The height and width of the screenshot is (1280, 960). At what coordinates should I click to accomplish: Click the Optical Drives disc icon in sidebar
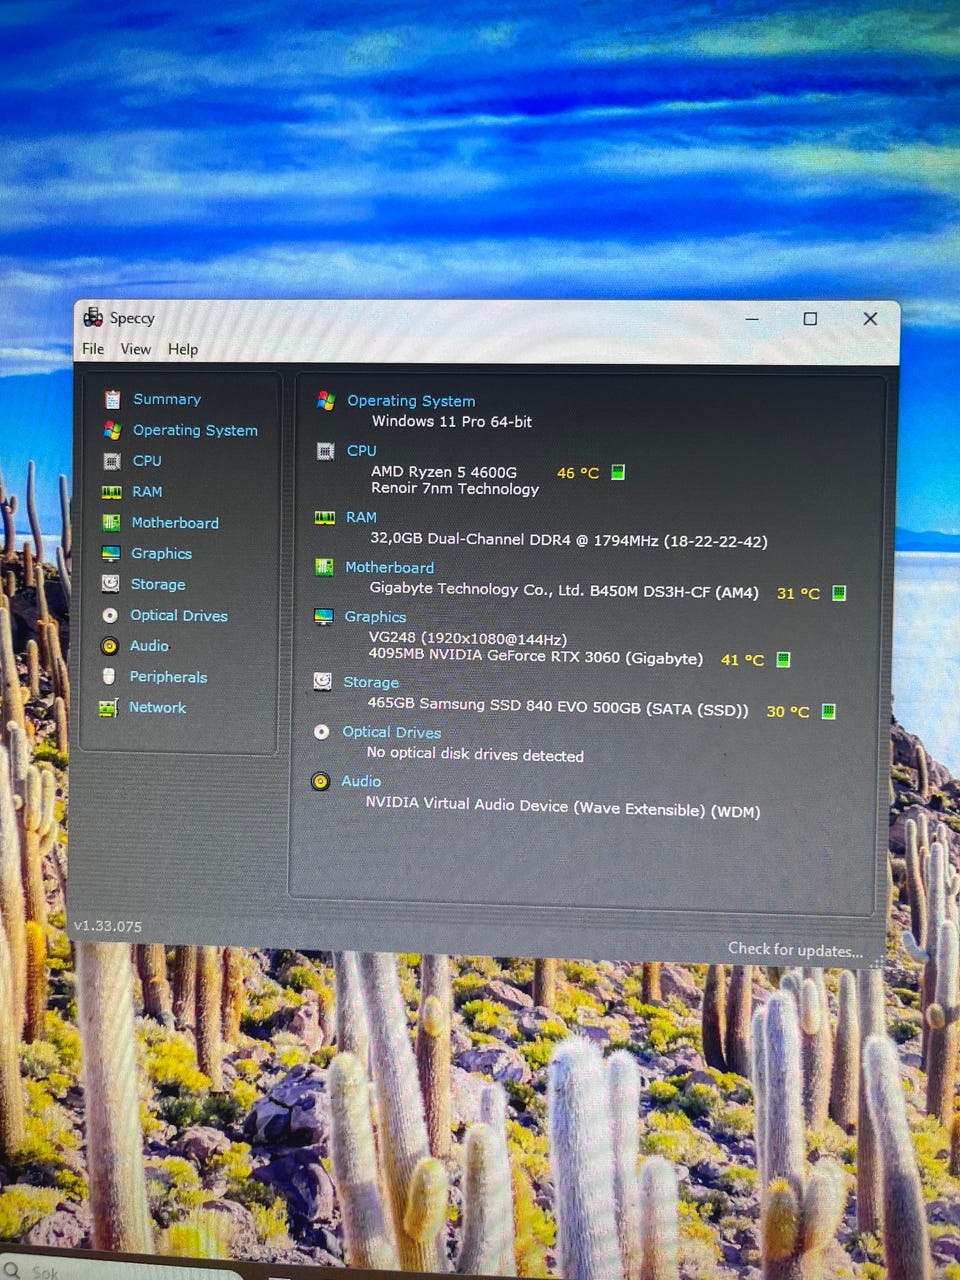pos(110,616)
